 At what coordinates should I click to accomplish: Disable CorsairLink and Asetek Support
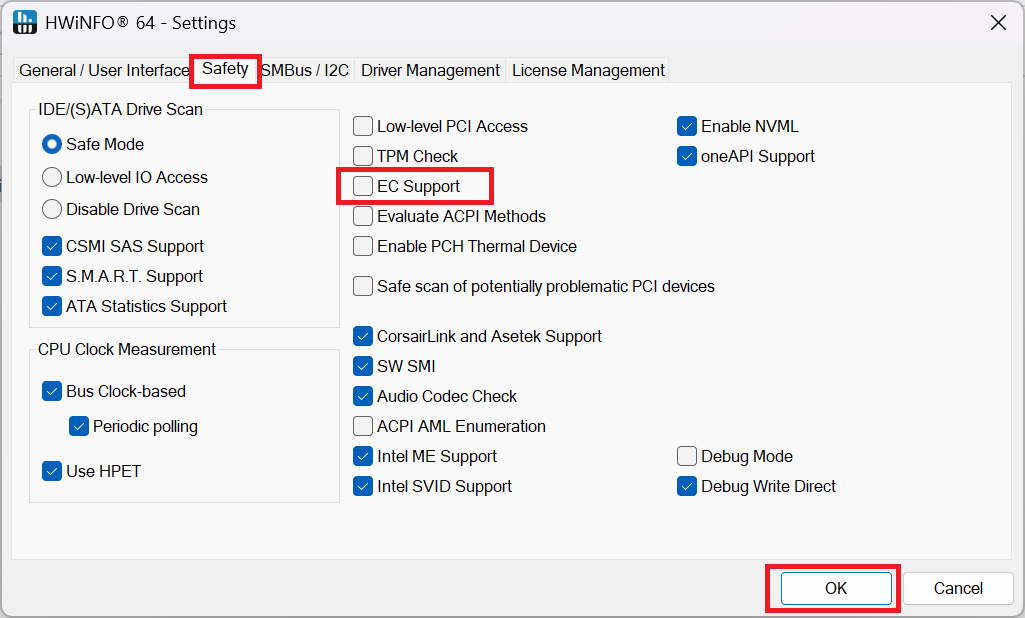[x=363, y=336]
